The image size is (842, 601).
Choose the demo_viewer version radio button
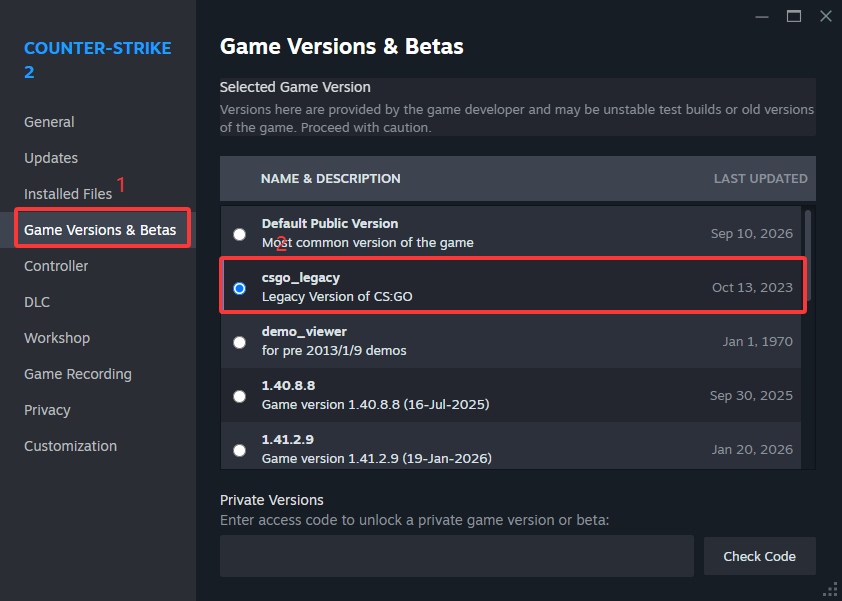tap(239, 342)
